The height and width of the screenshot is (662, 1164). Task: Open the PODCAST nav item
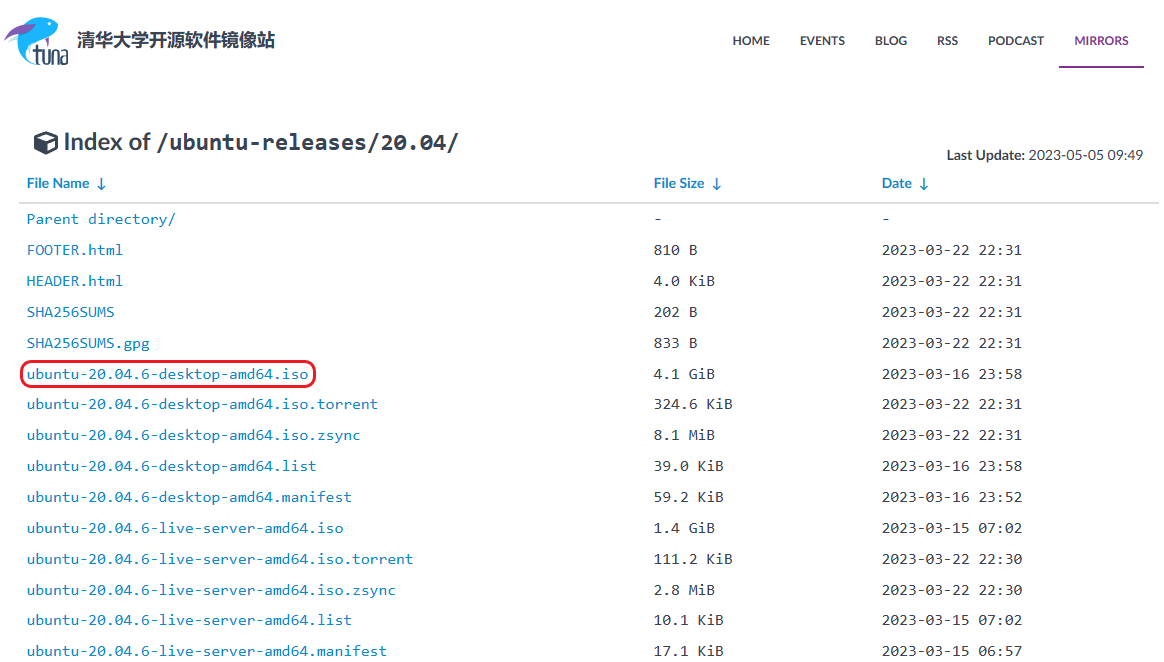(1016, 41)
